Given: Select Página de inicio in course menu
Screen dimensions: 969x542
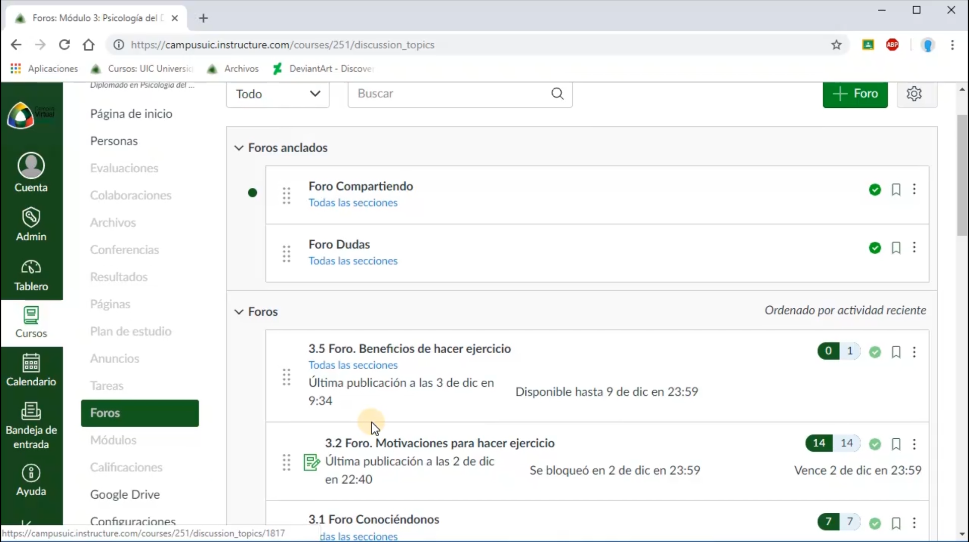Looking at the screenshot, I should pyautogui.click(x=131, y=114).
